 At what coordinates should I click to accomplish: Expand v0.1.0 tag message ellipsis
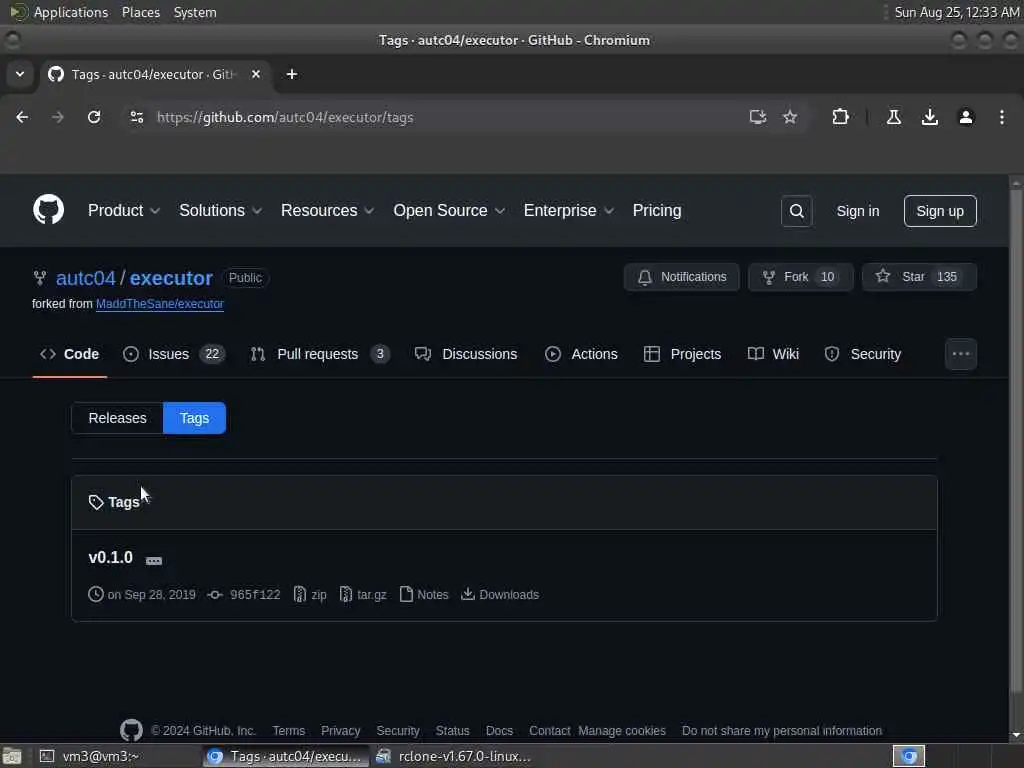click(x=154, y=561)
